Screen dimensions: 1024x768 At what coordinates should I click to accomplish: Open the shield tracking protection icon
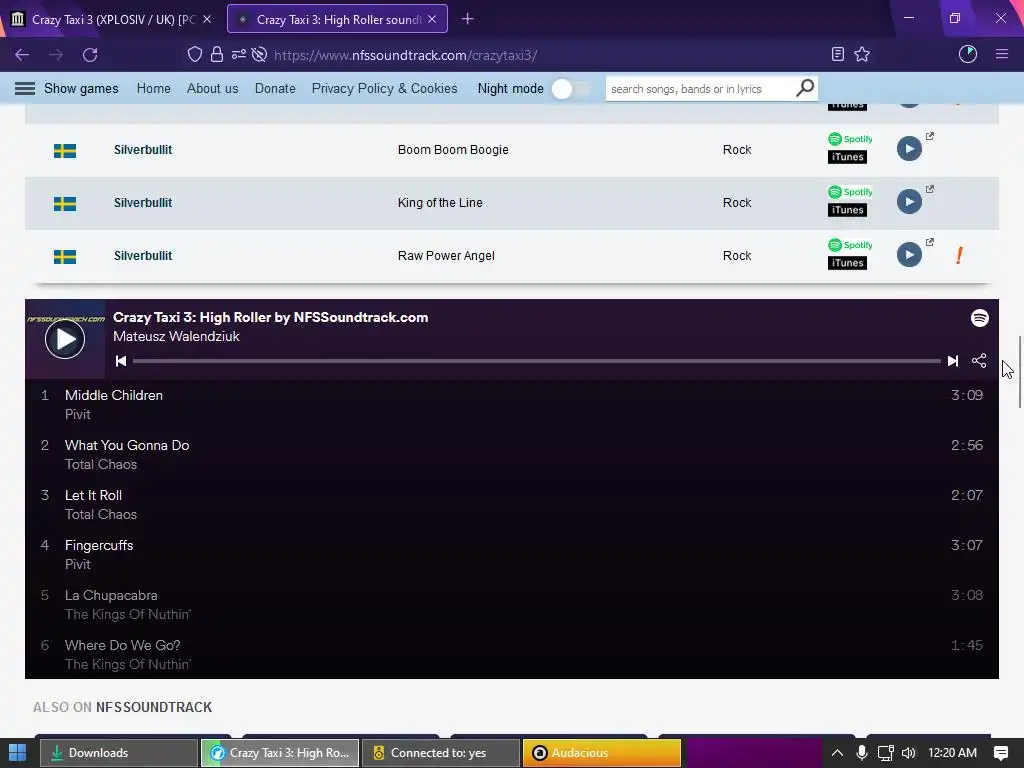[195, 55]
